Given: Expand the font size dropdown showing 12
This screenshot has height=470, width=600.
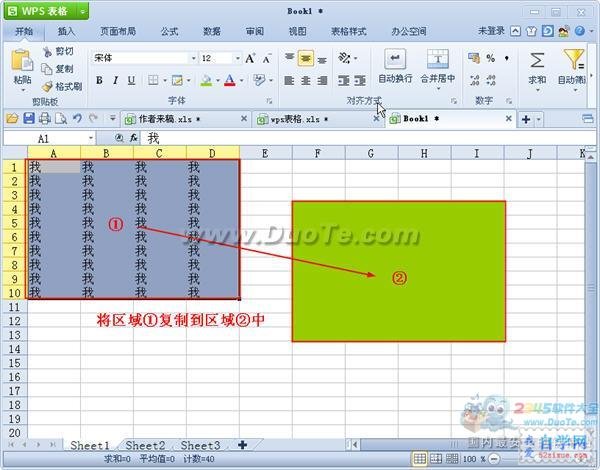Looking at the screenshot, I should click(x=238, y=58).
